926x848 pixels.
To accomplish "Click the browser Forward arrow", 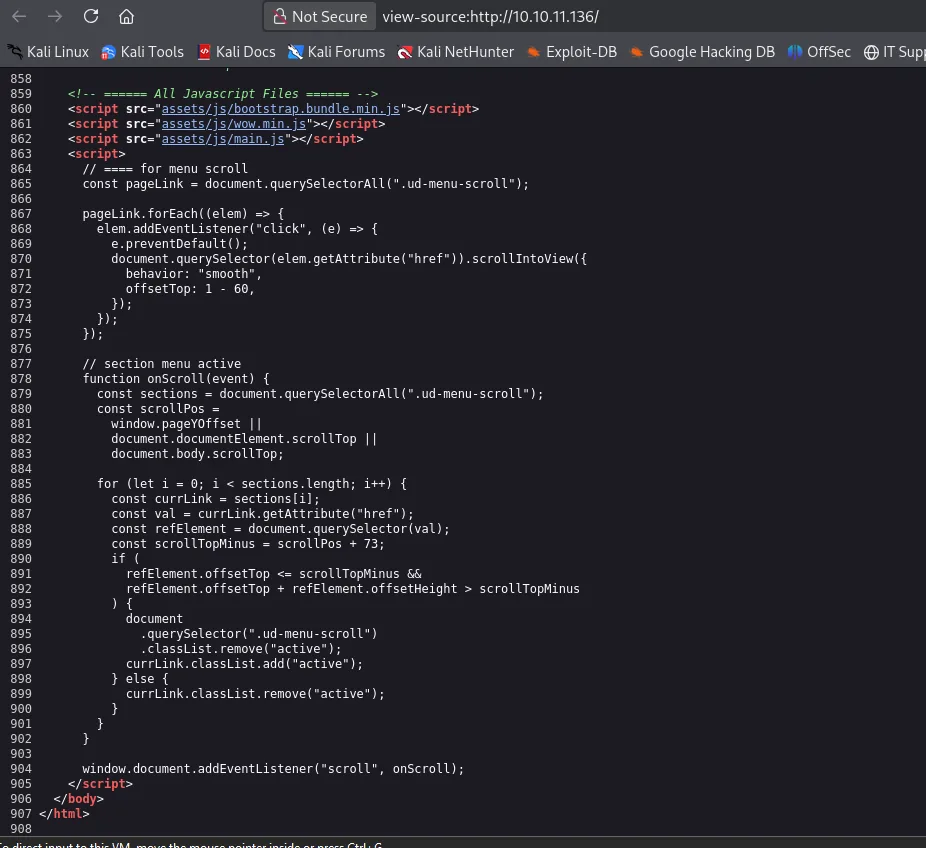I will (55, 17).
